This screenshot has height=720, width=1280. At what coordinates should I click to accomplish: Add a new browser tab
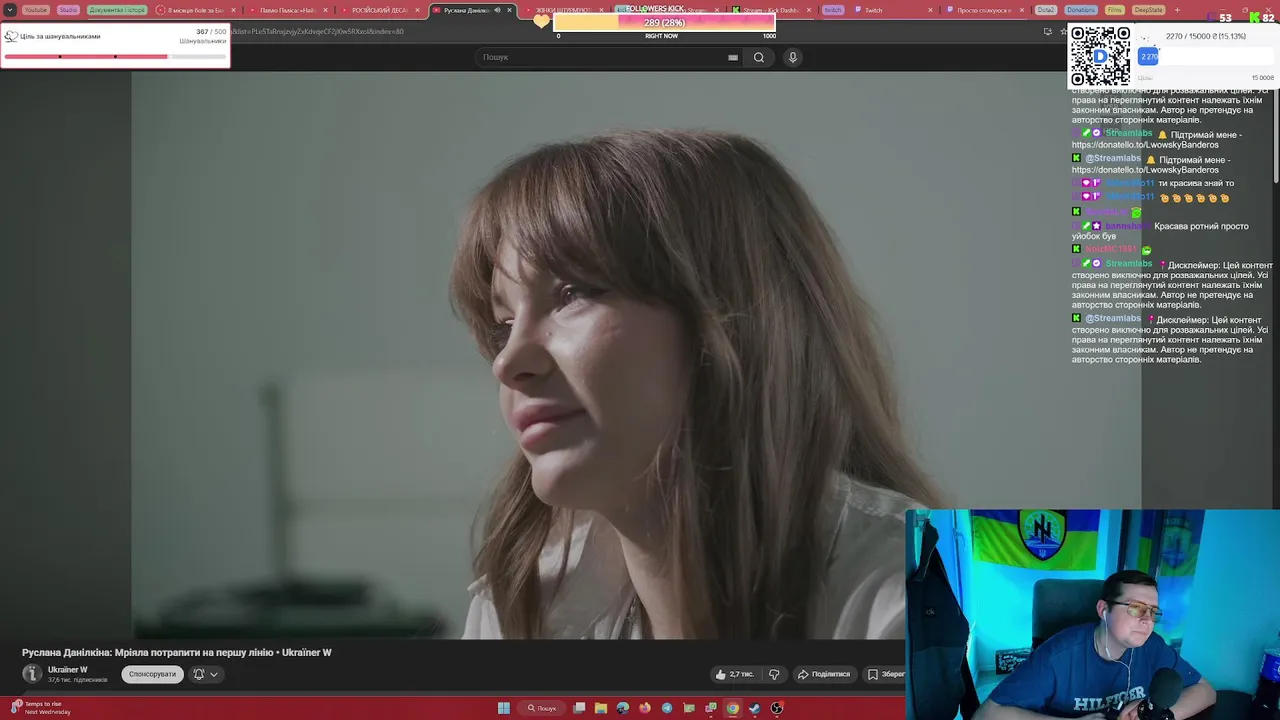tap(1177, 10)
